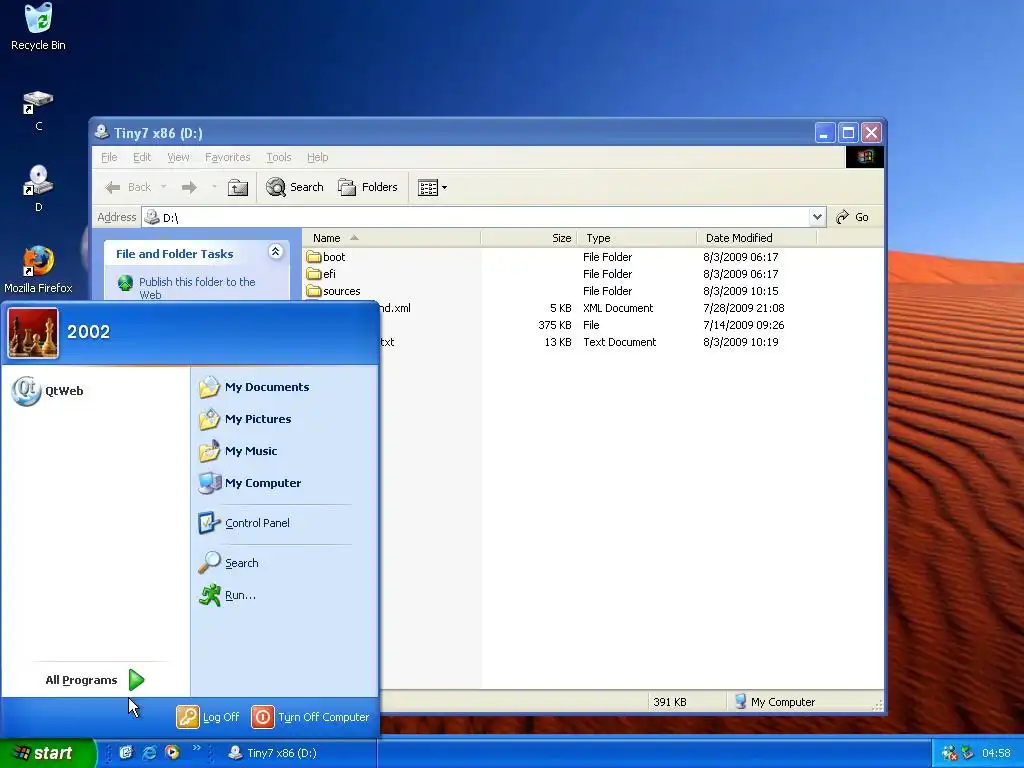Click the Search toolbar button

point(295,187)
